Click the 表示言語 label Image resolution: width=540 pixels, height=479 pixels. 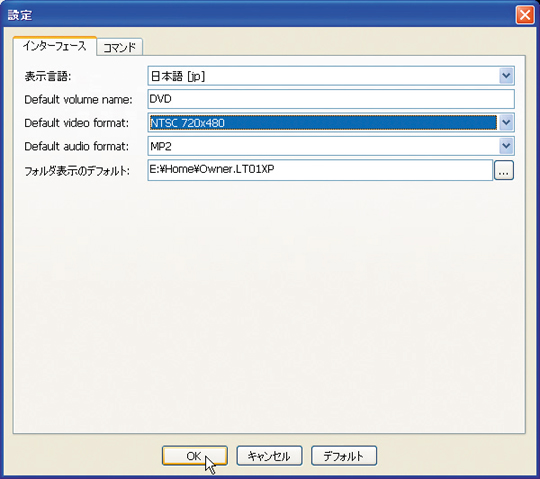coord(48,76)
